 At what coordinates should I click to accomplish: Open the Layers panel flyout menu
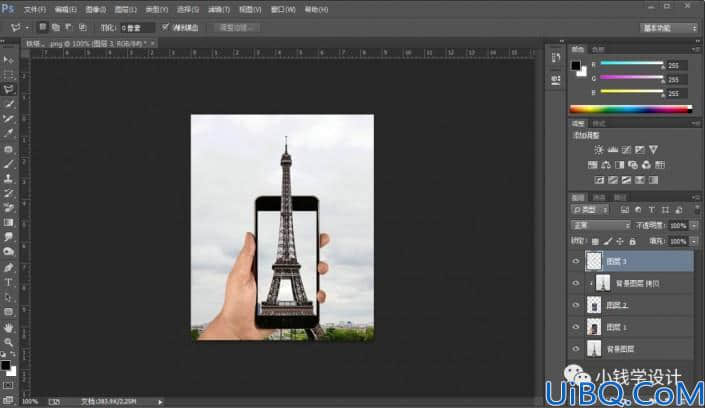tap(696, 197)
